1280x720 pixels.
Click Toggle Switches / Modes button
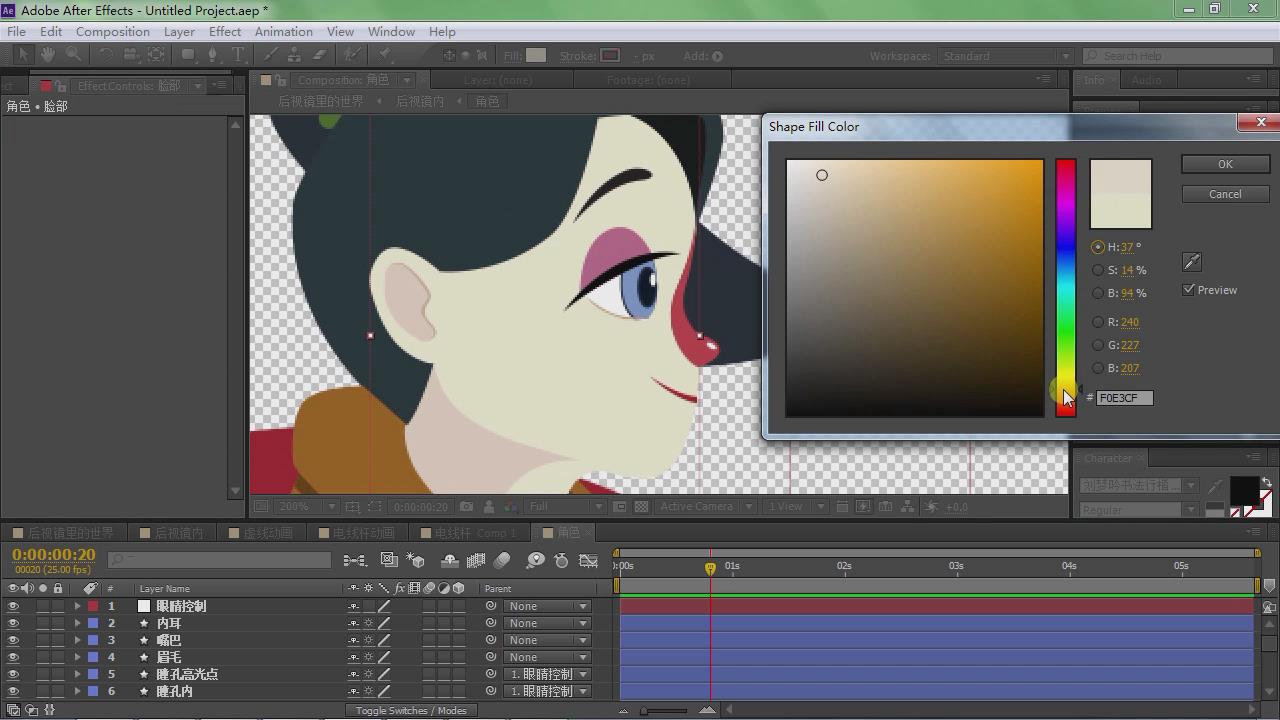411,710
